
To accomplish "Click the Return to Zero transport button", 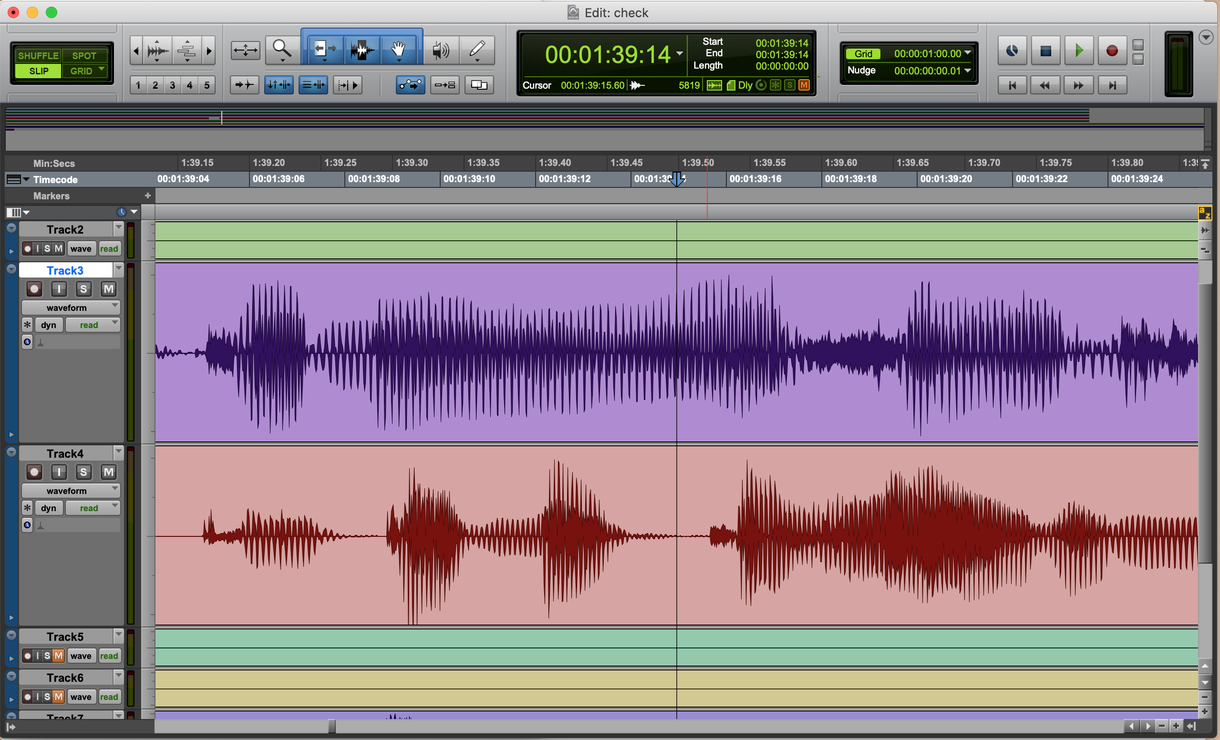I will 1012,86.
